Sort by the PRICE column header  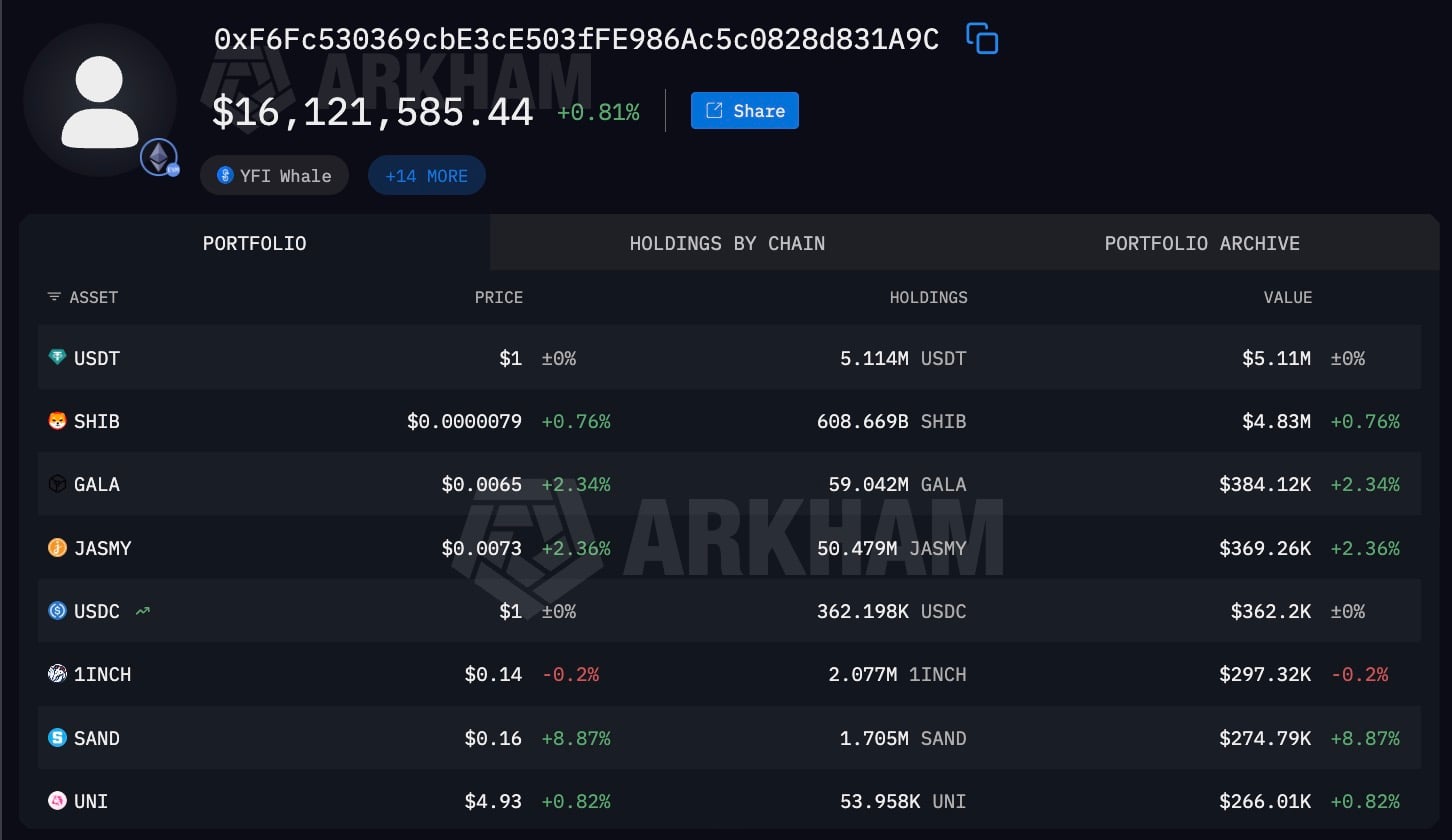[x=499, y=297]
